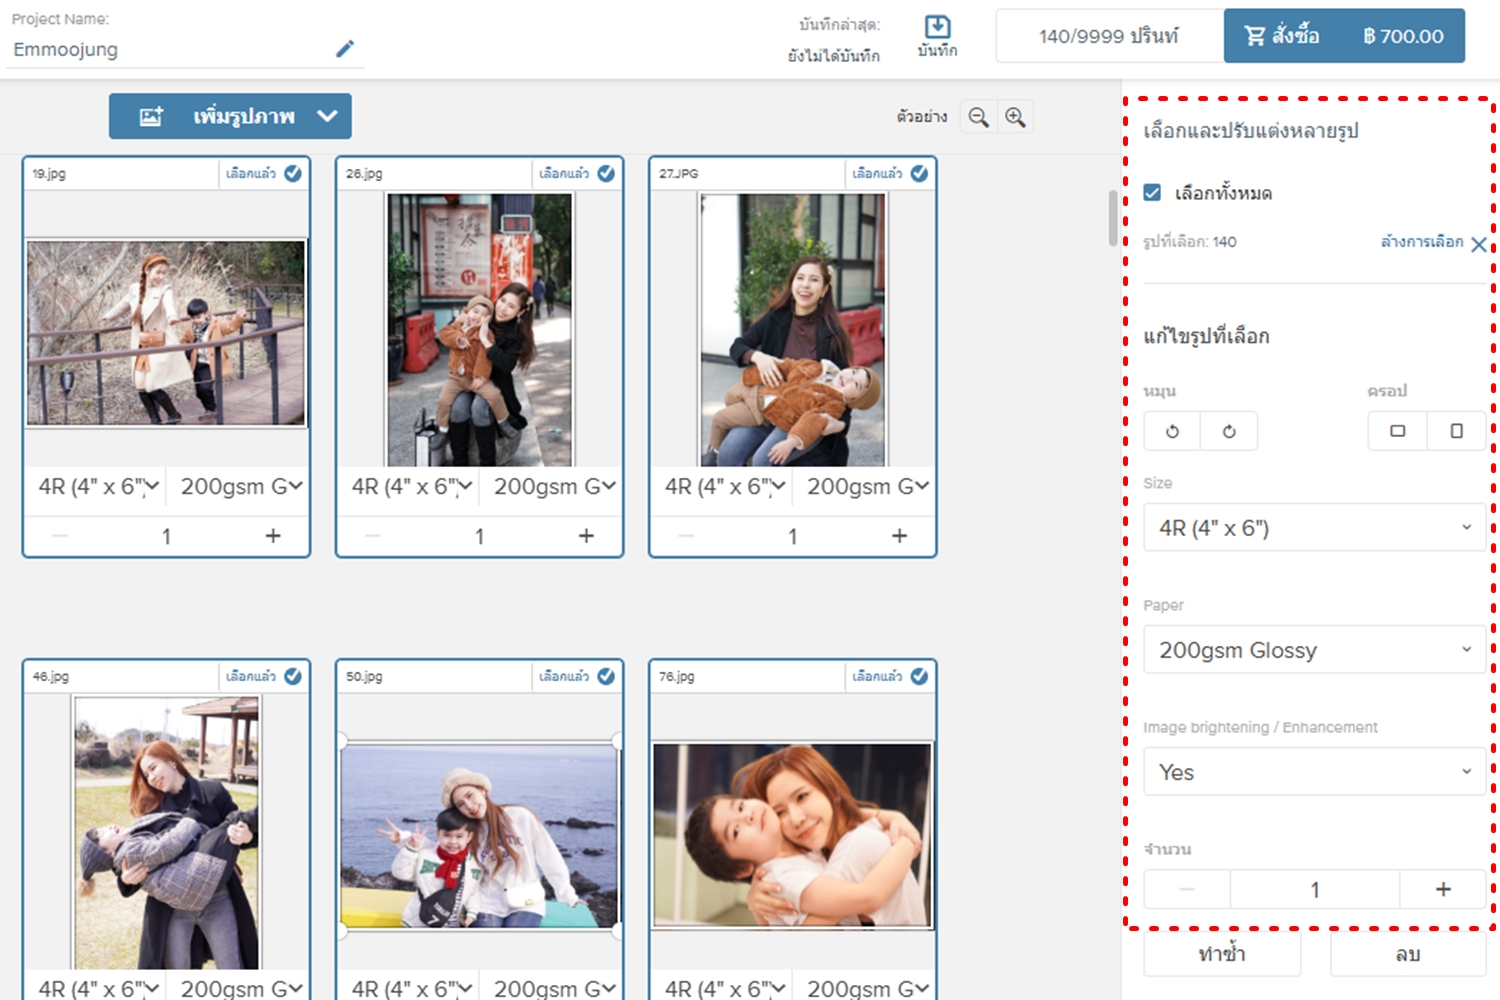Rotate selected photos counter-clockwise
Screen dimensions: 1500x1000
pos(1172,431)
